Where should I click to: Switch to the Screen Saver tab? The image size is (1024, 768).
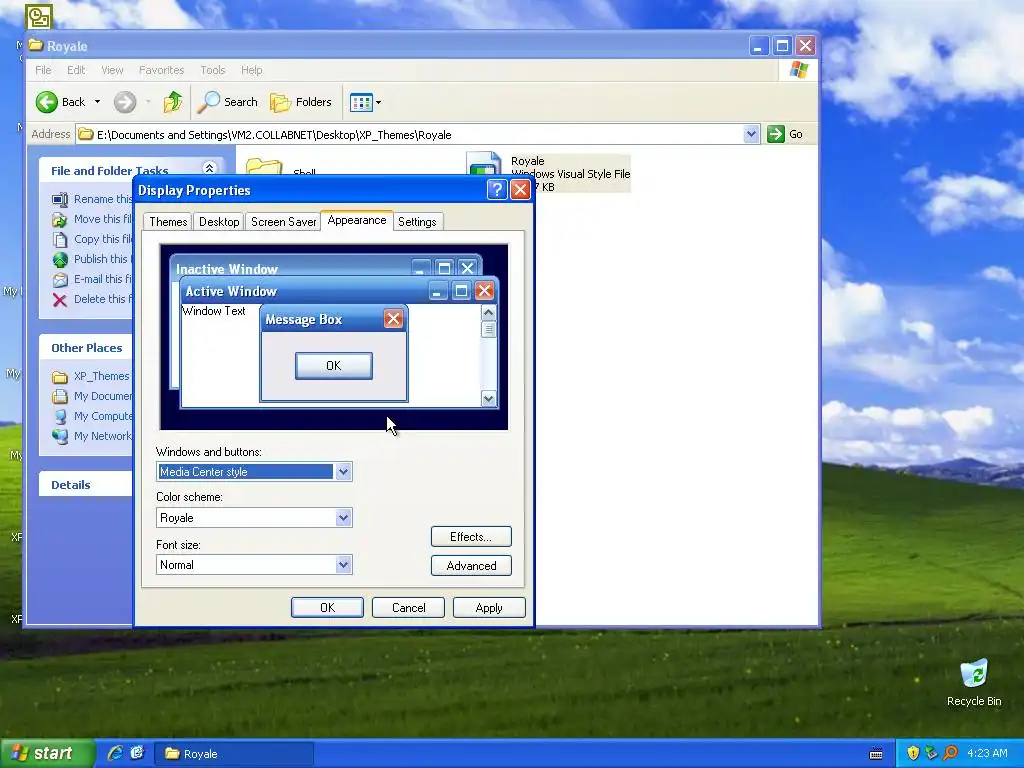click(283, 221)
